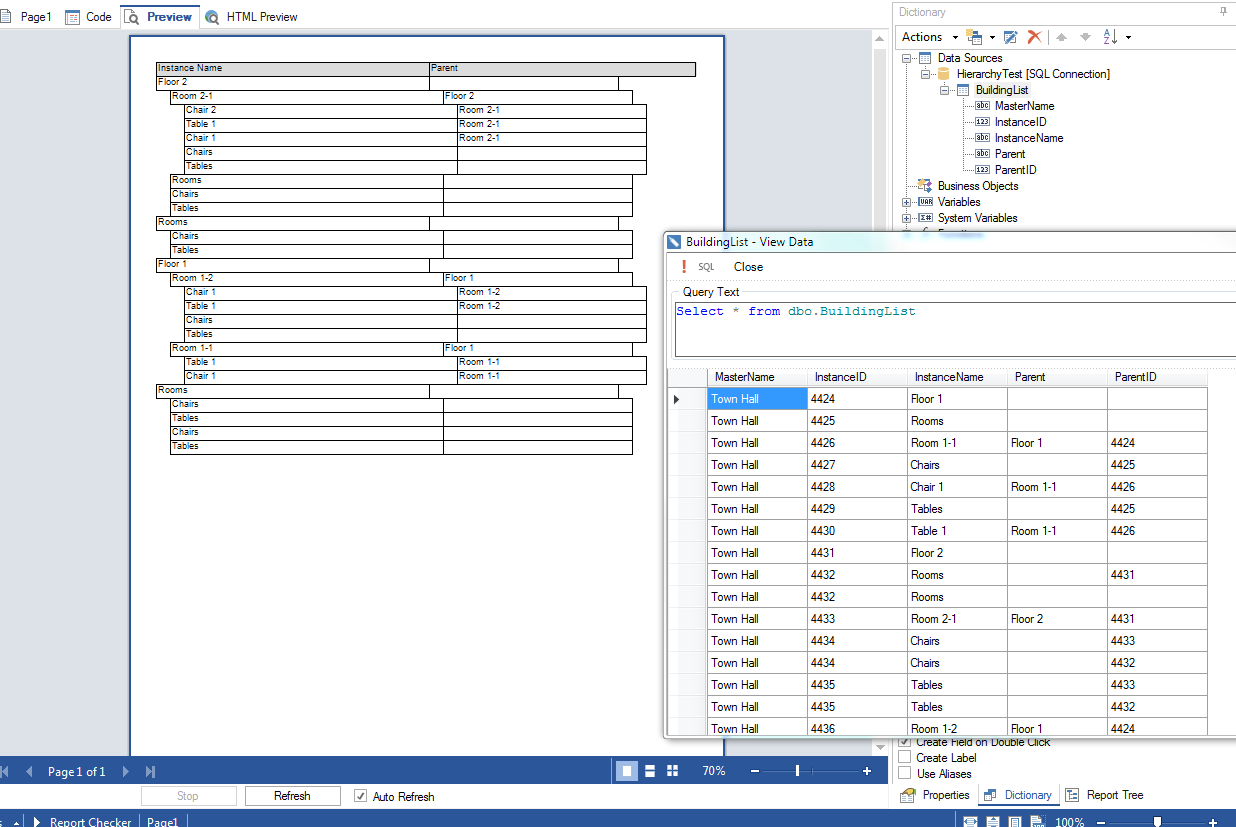Click SQL button in View Data toolbar
Viewport: 1236px width, 827px height.
[707, 267]
